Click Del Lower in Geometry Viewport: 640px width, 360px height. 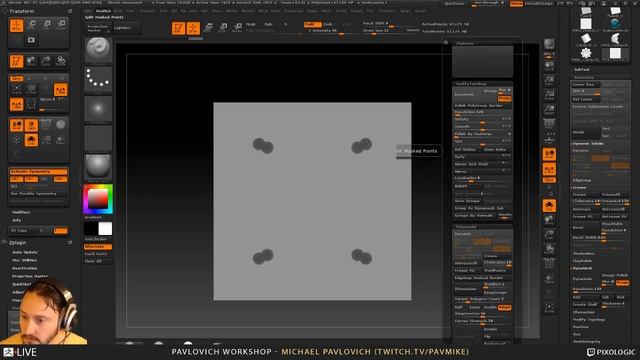tap(585, 99)
